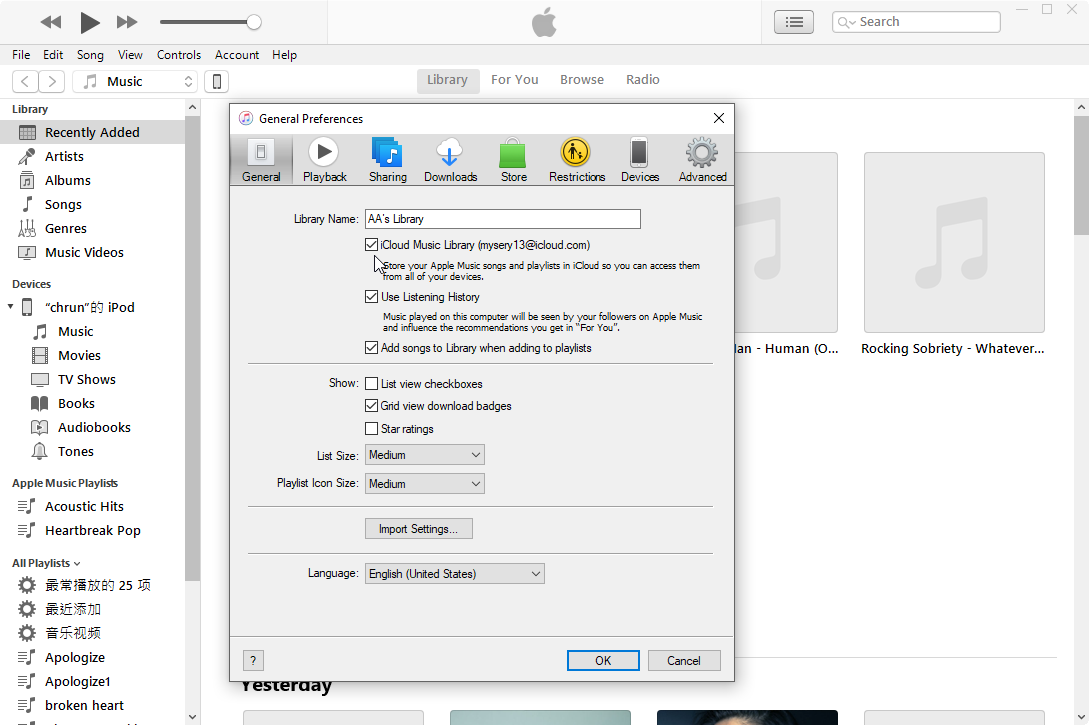The width and height of the screenshot is (1089, 725).
Task: Open the List Size dropdown
Action: (425, 455)
